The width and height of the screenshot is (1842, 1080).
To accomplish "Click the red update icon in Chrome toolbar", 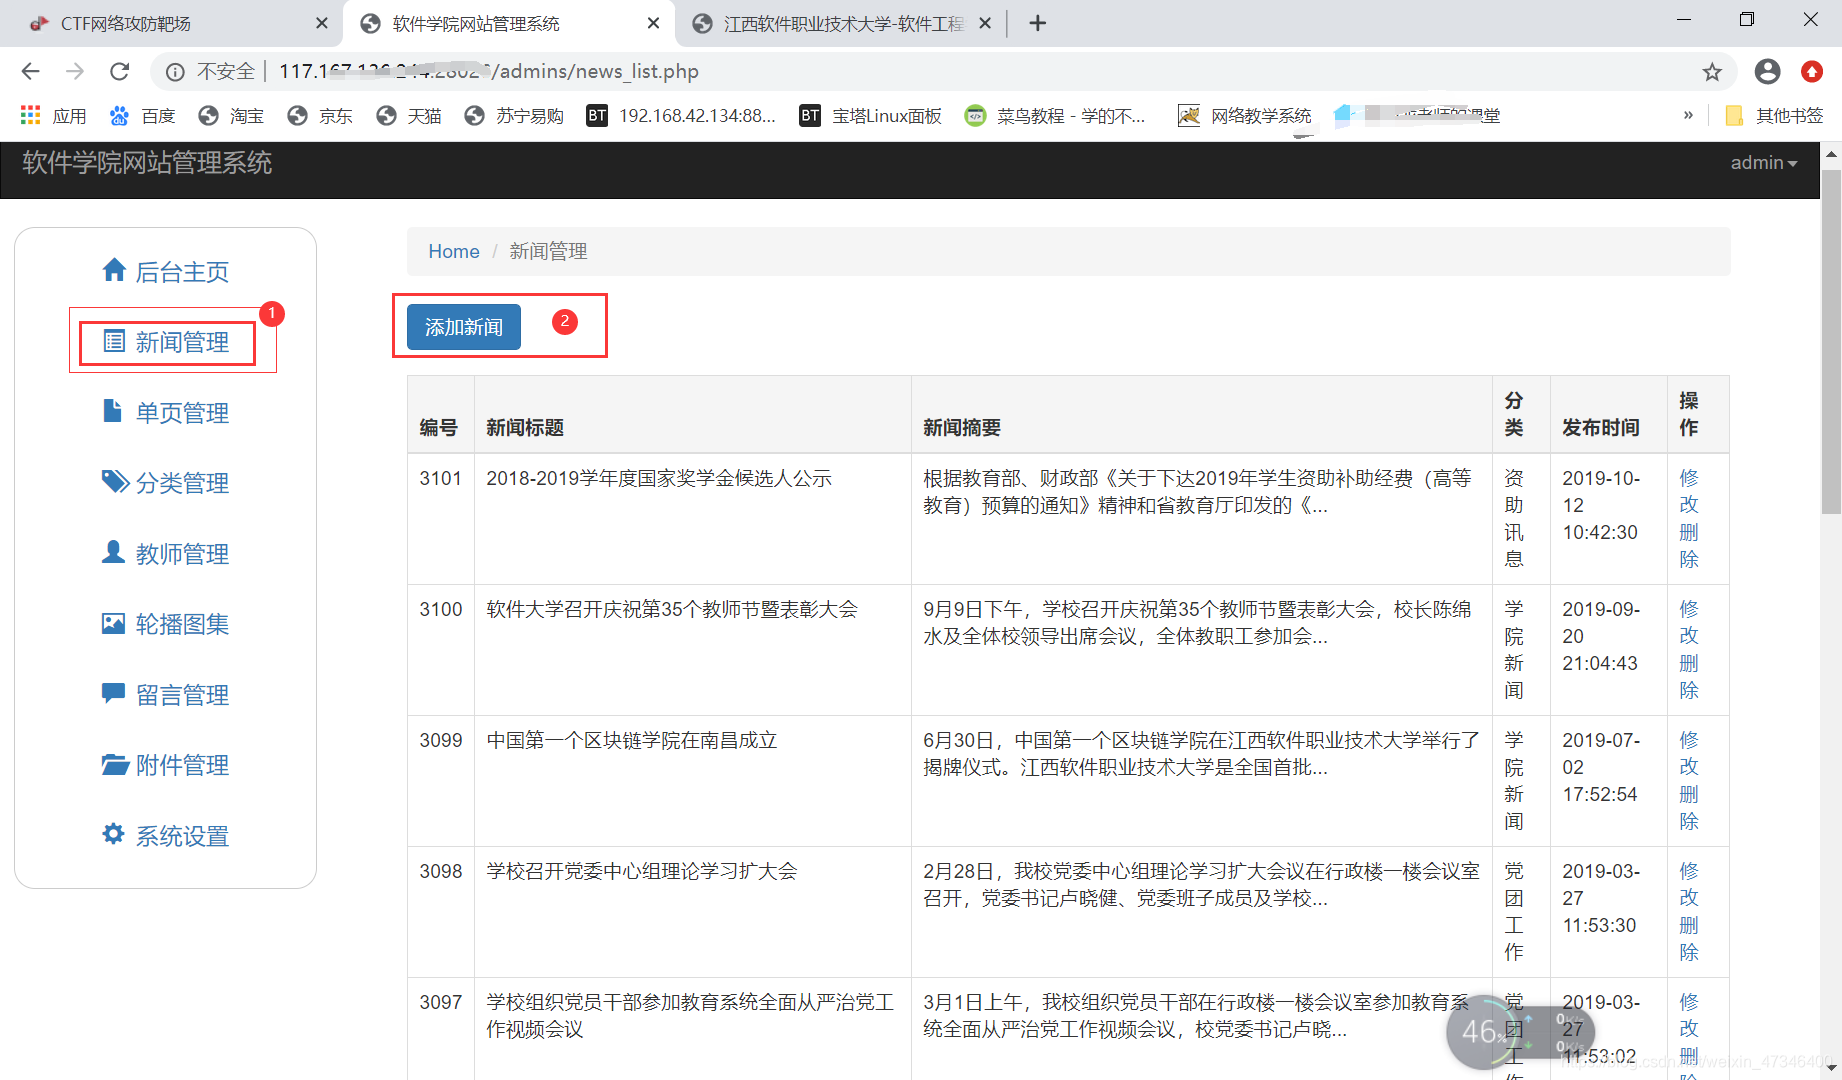I will tap(1811, 71).
